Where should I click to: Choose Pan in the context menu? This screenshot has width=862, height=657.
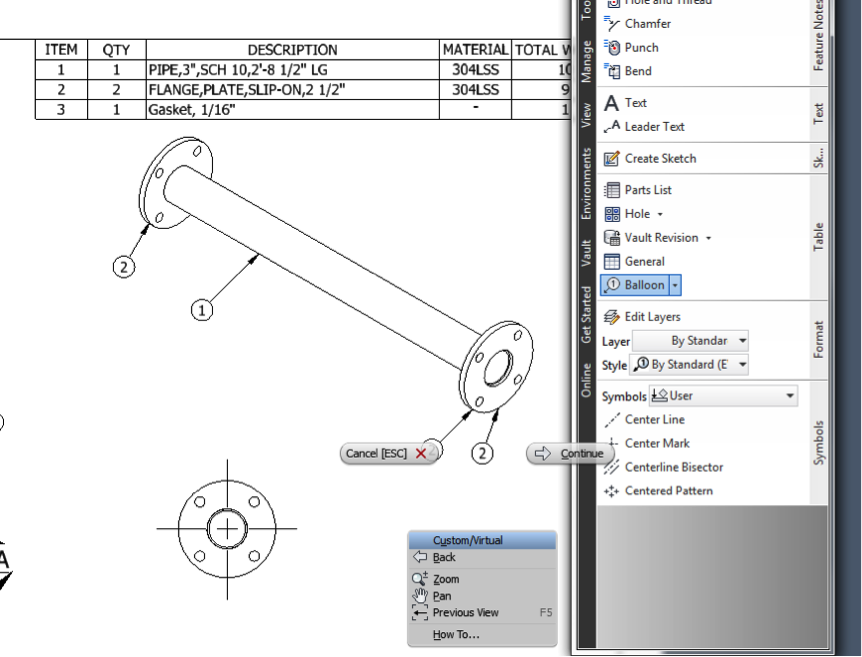(482, 596)
